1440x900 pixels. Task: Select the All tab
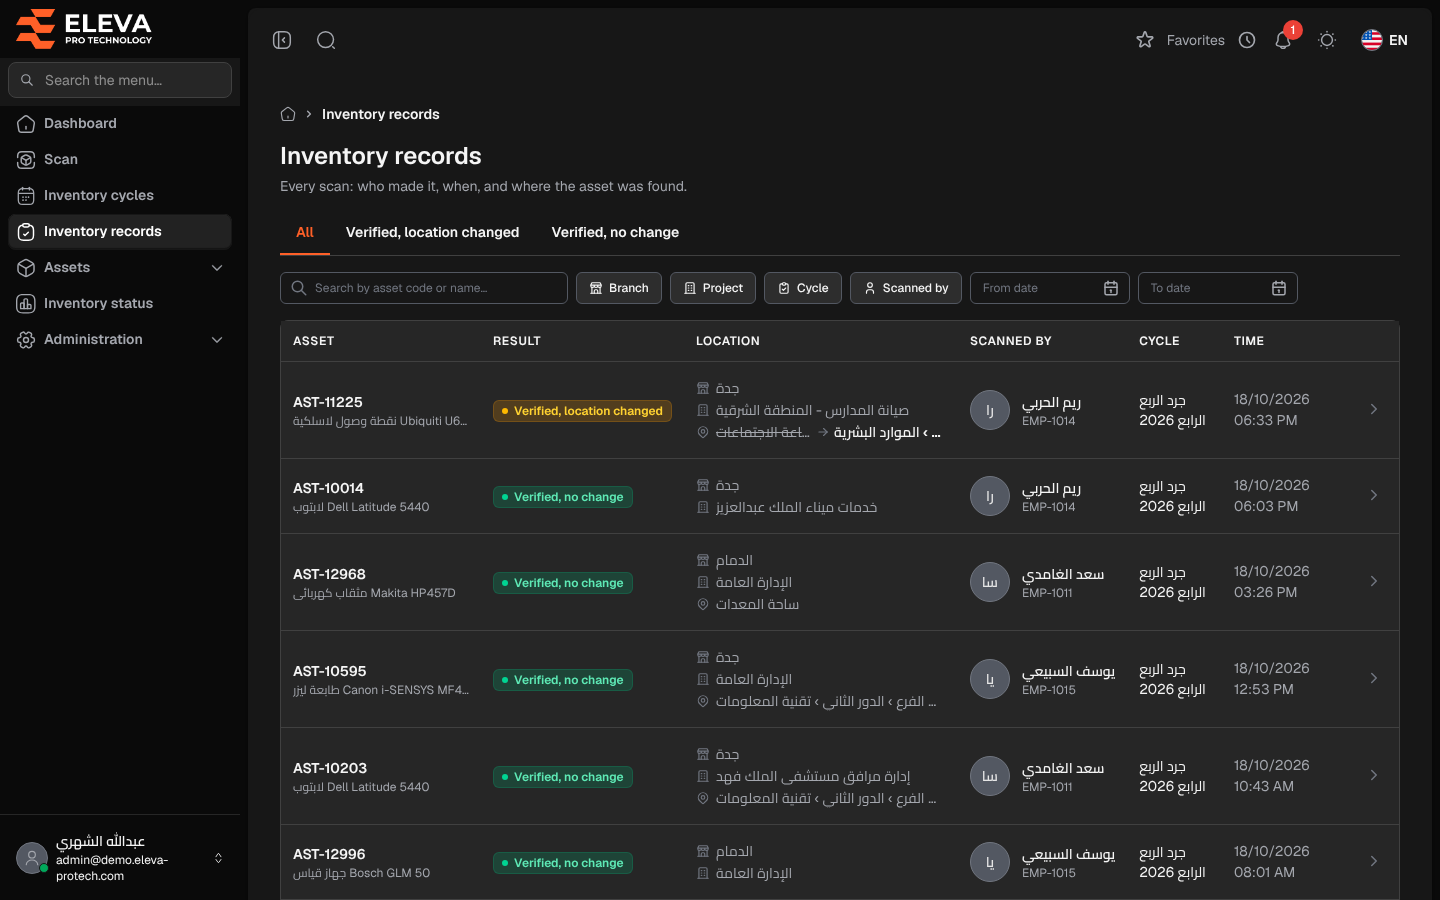305,232
